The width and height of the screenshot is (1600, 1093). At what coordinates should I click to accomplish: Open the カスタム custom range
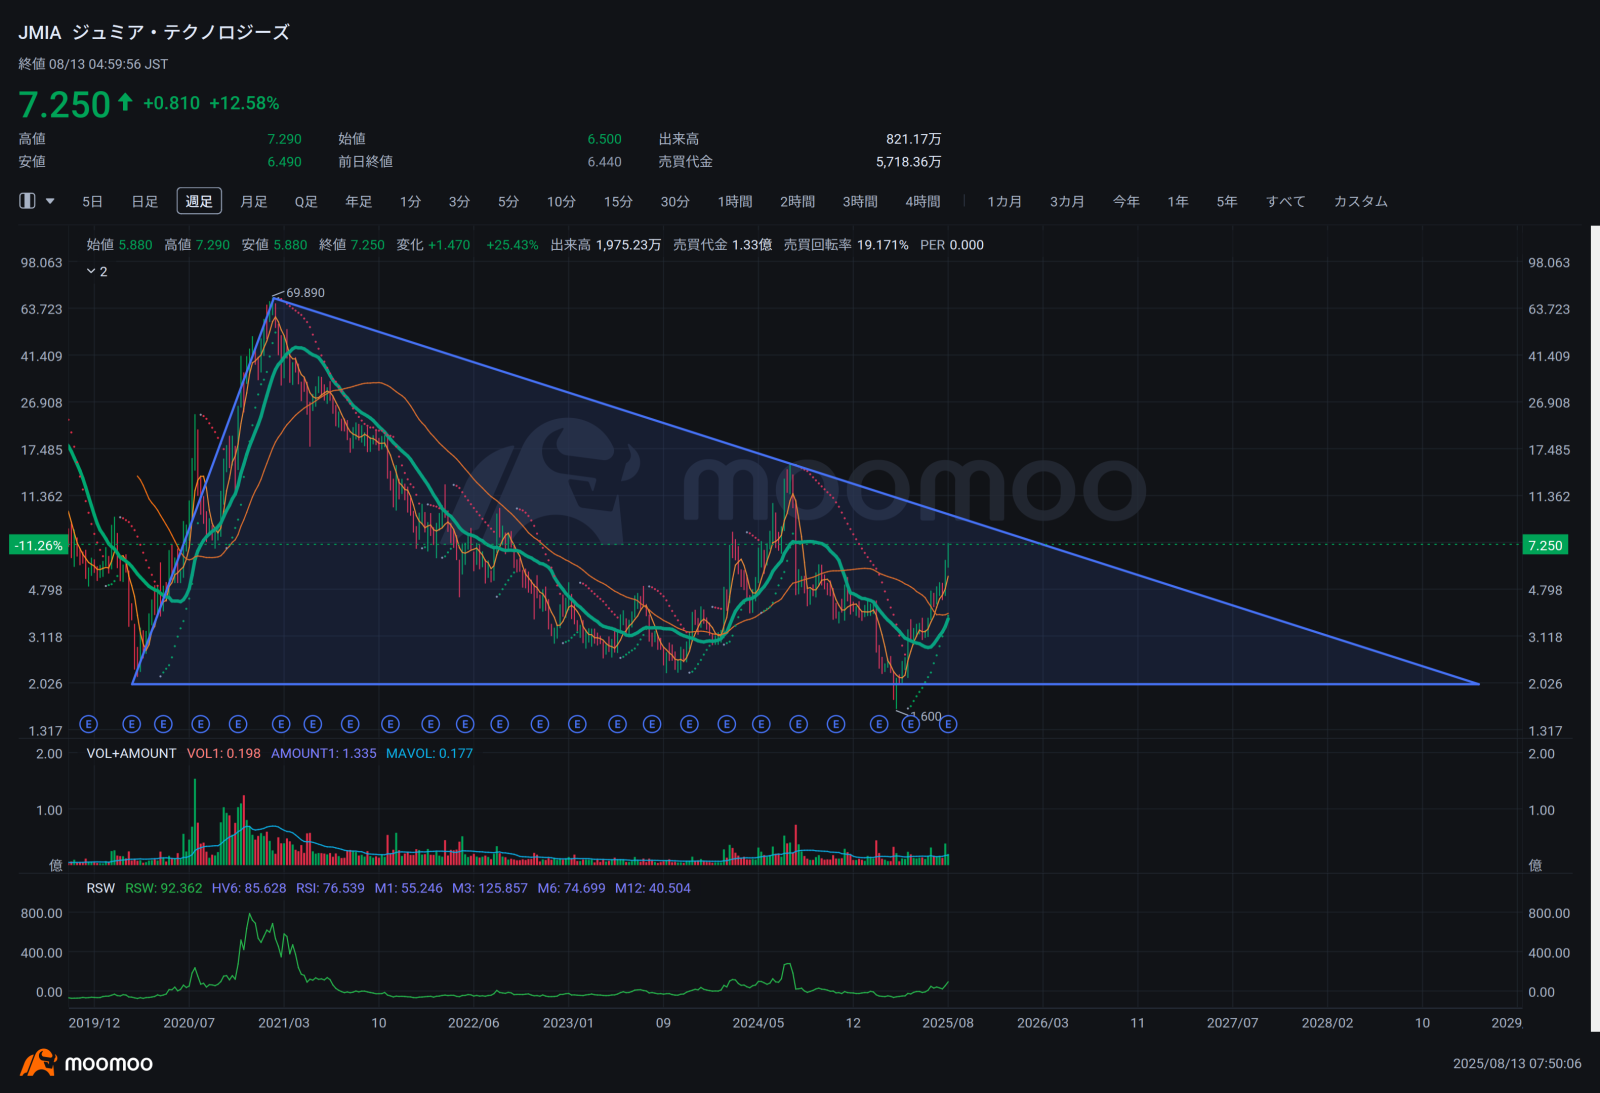[x=1361, y=201]
